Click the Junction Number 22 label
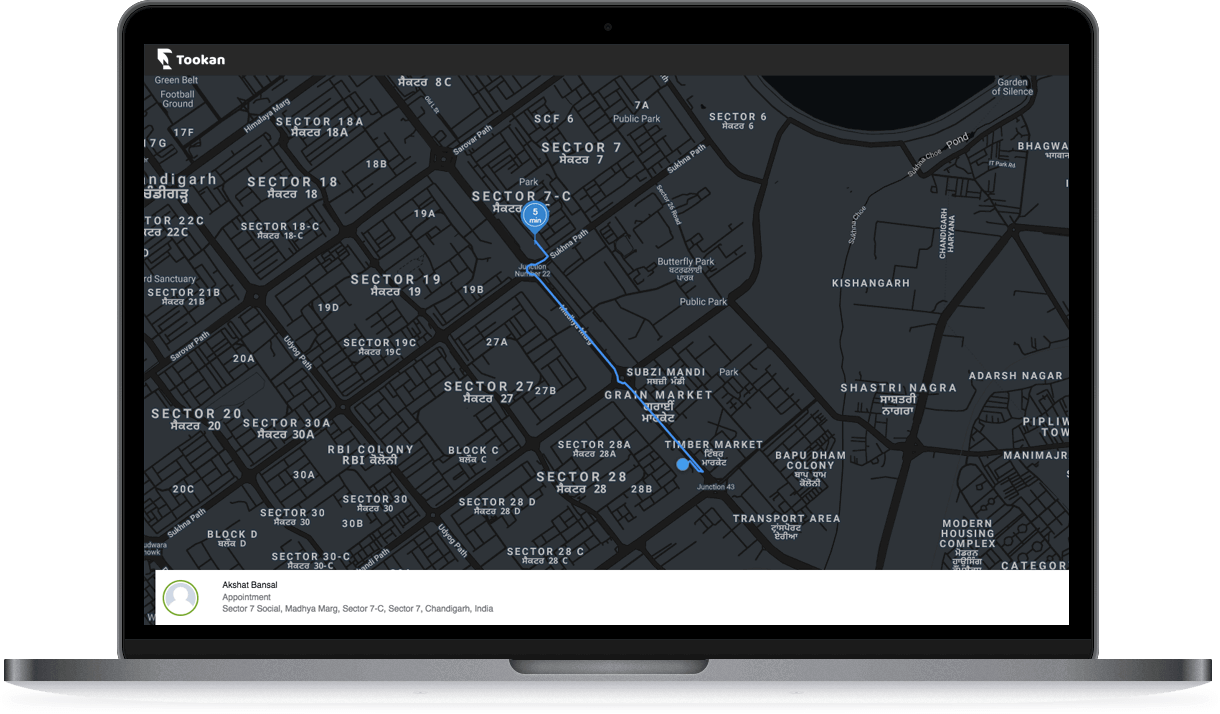The image size is (1220, 714). click(533, 270)
